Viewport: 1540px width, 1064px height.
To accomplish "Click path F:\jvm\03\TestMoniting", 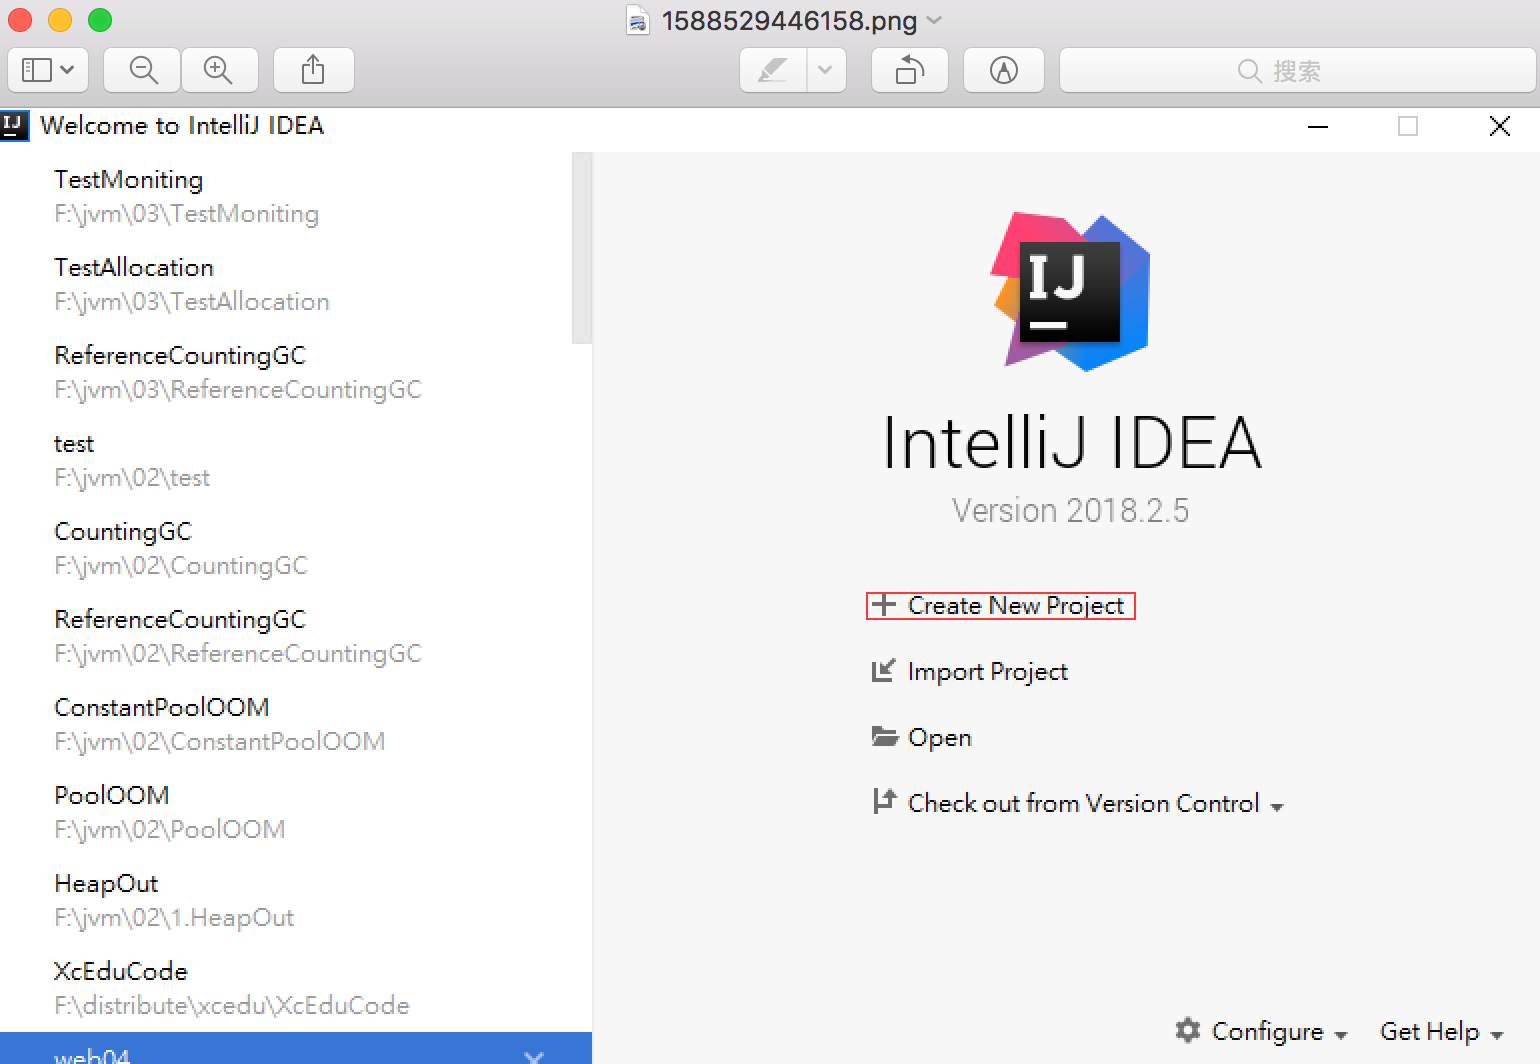I will pyautogui.click(x=186, y=214).
